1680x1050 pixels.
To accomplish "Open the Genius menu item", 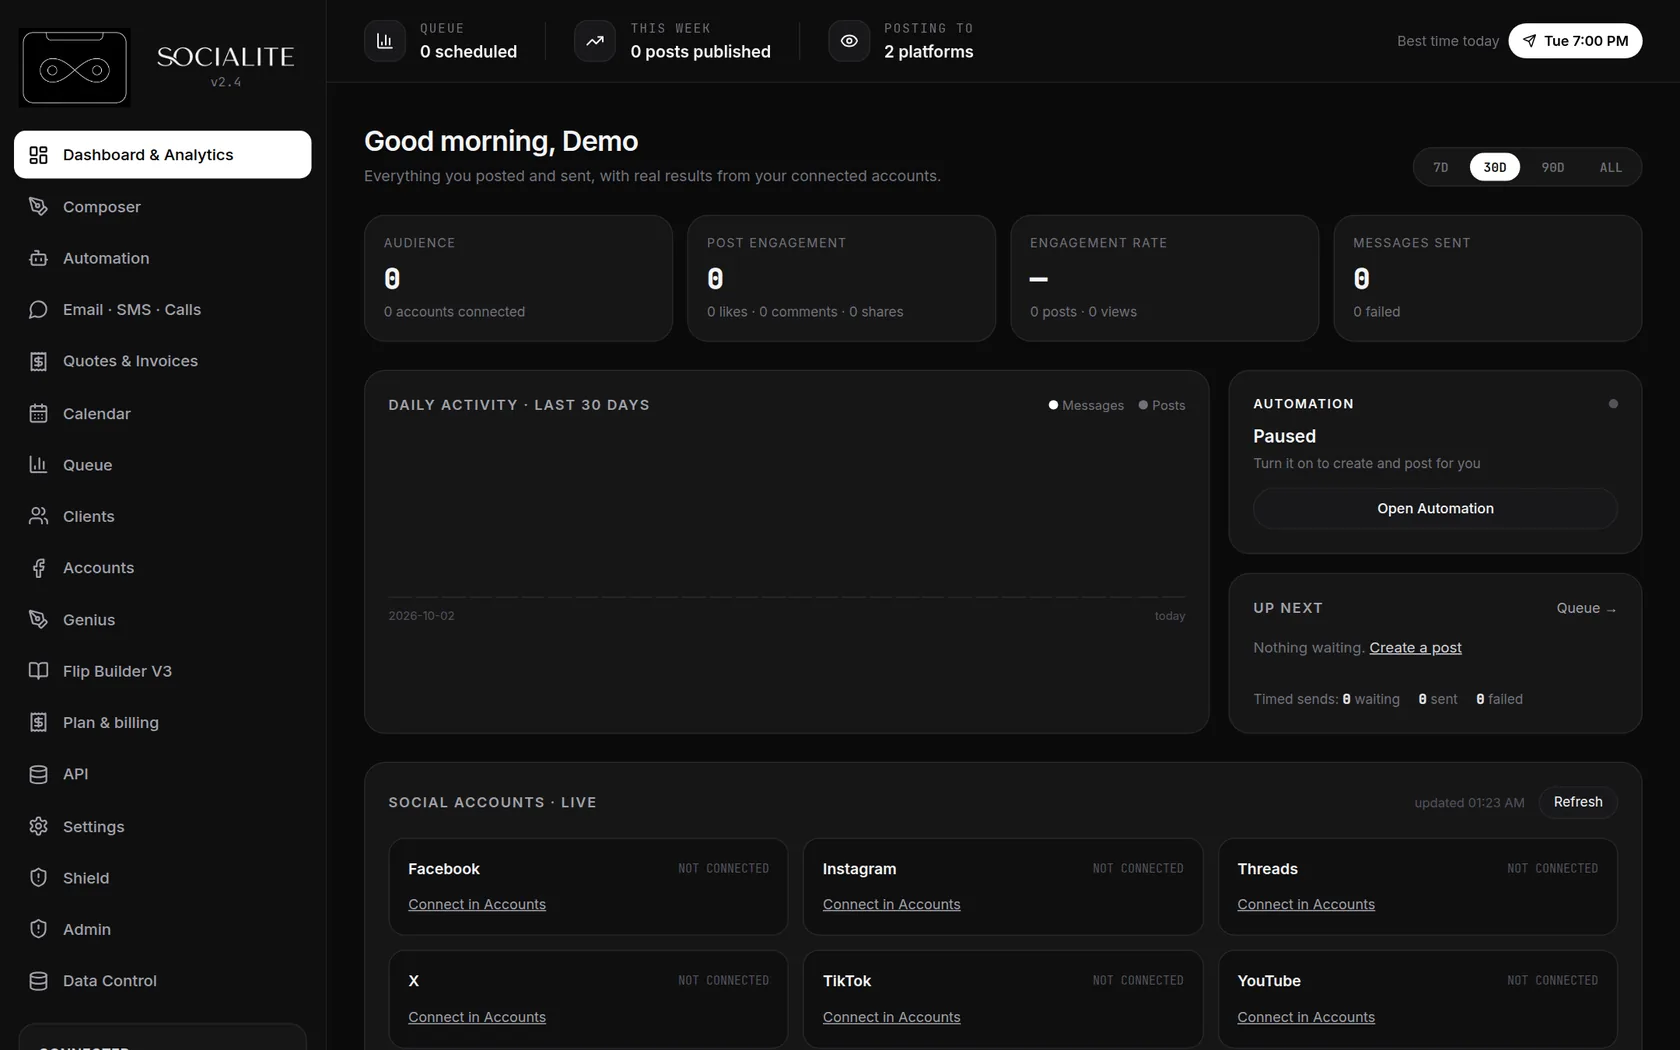I will tap(162, 620).
